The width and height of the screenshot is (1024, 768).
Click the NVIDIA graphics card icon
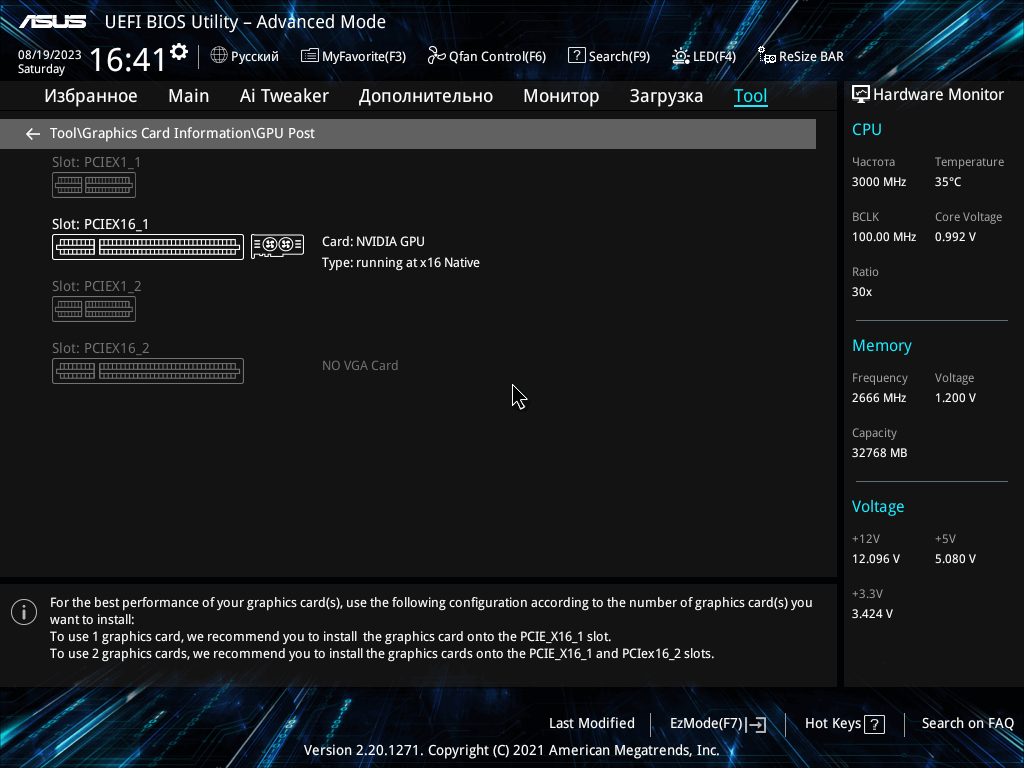(x=278, y=246)
